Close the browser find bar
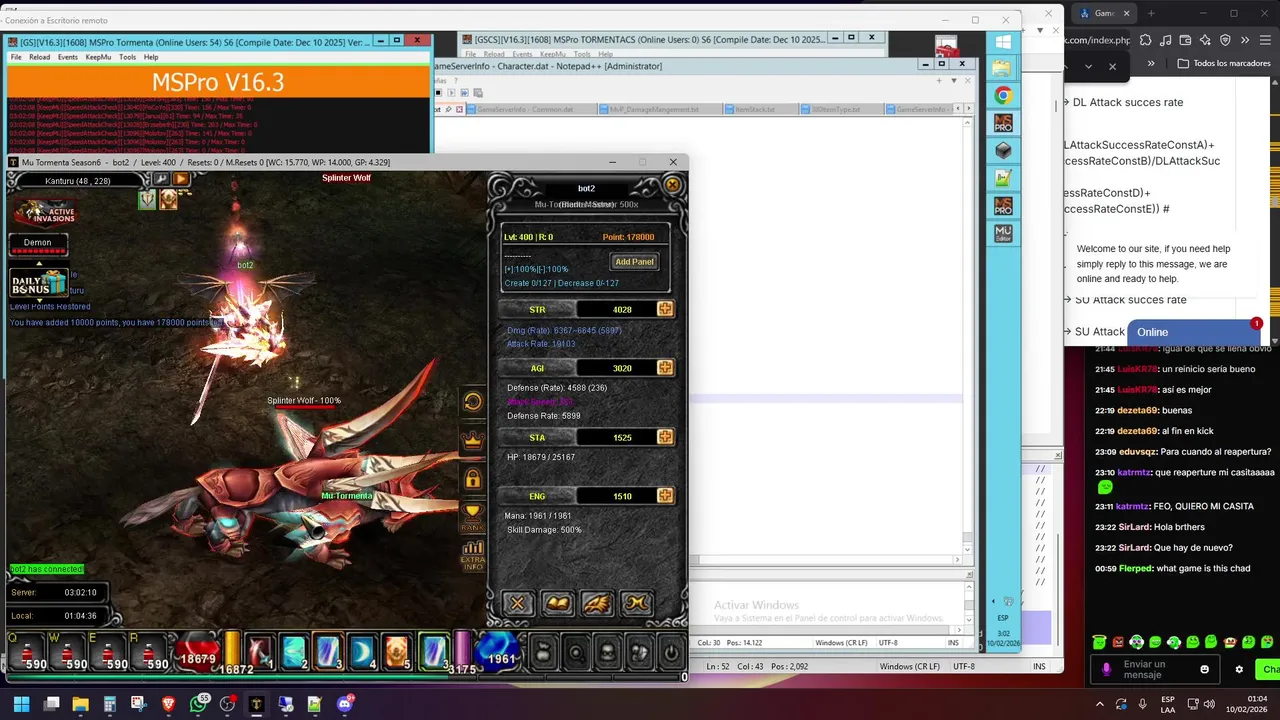The image size is (1280, 720). click(1112, 67)
